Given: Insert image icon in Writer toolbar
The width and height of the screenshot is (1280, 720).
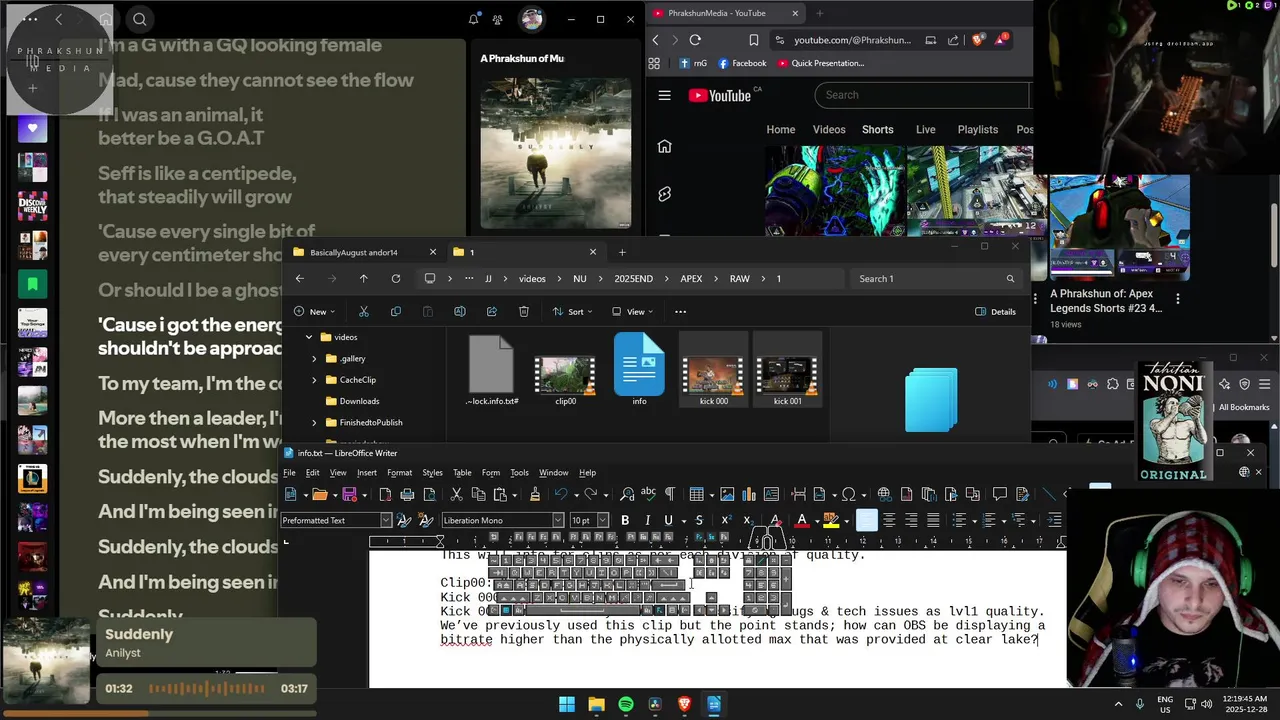Looking at the screenshot, I should [x=727, y=494].
